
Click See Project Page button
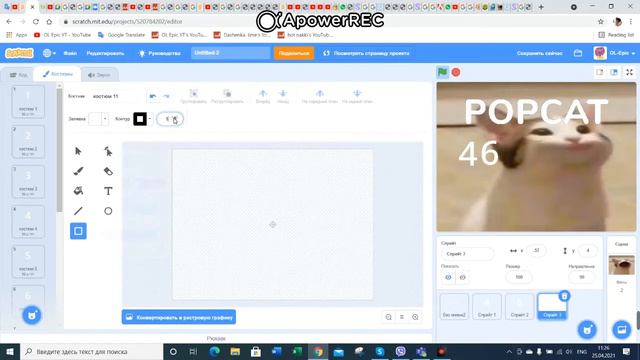[x=366, y=53]
